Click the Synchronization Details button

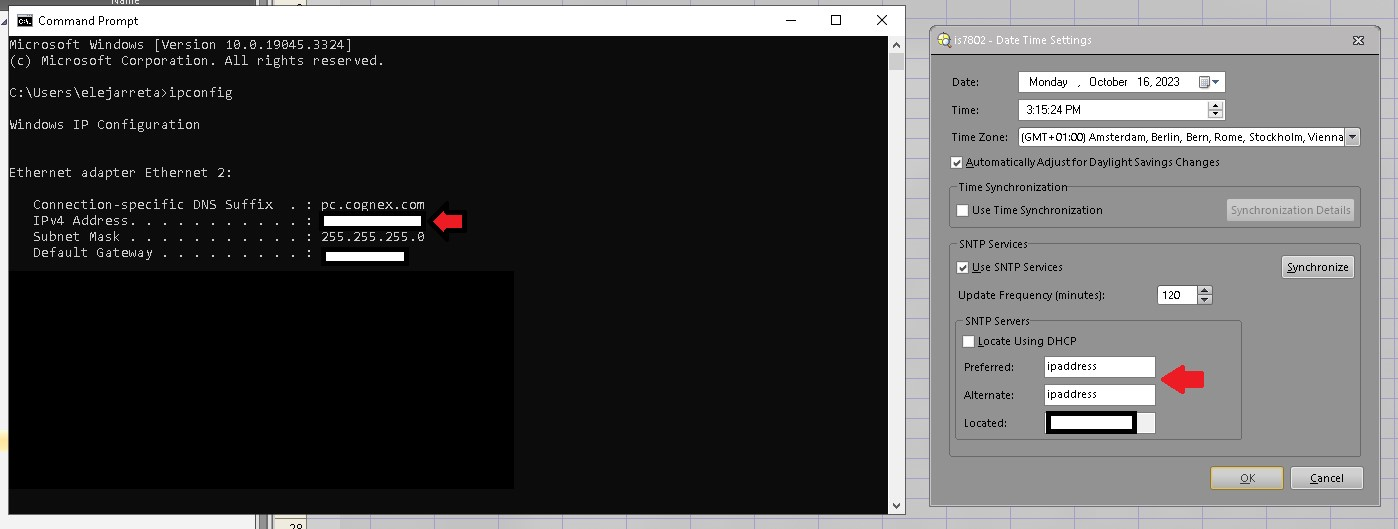point(1290,210)
